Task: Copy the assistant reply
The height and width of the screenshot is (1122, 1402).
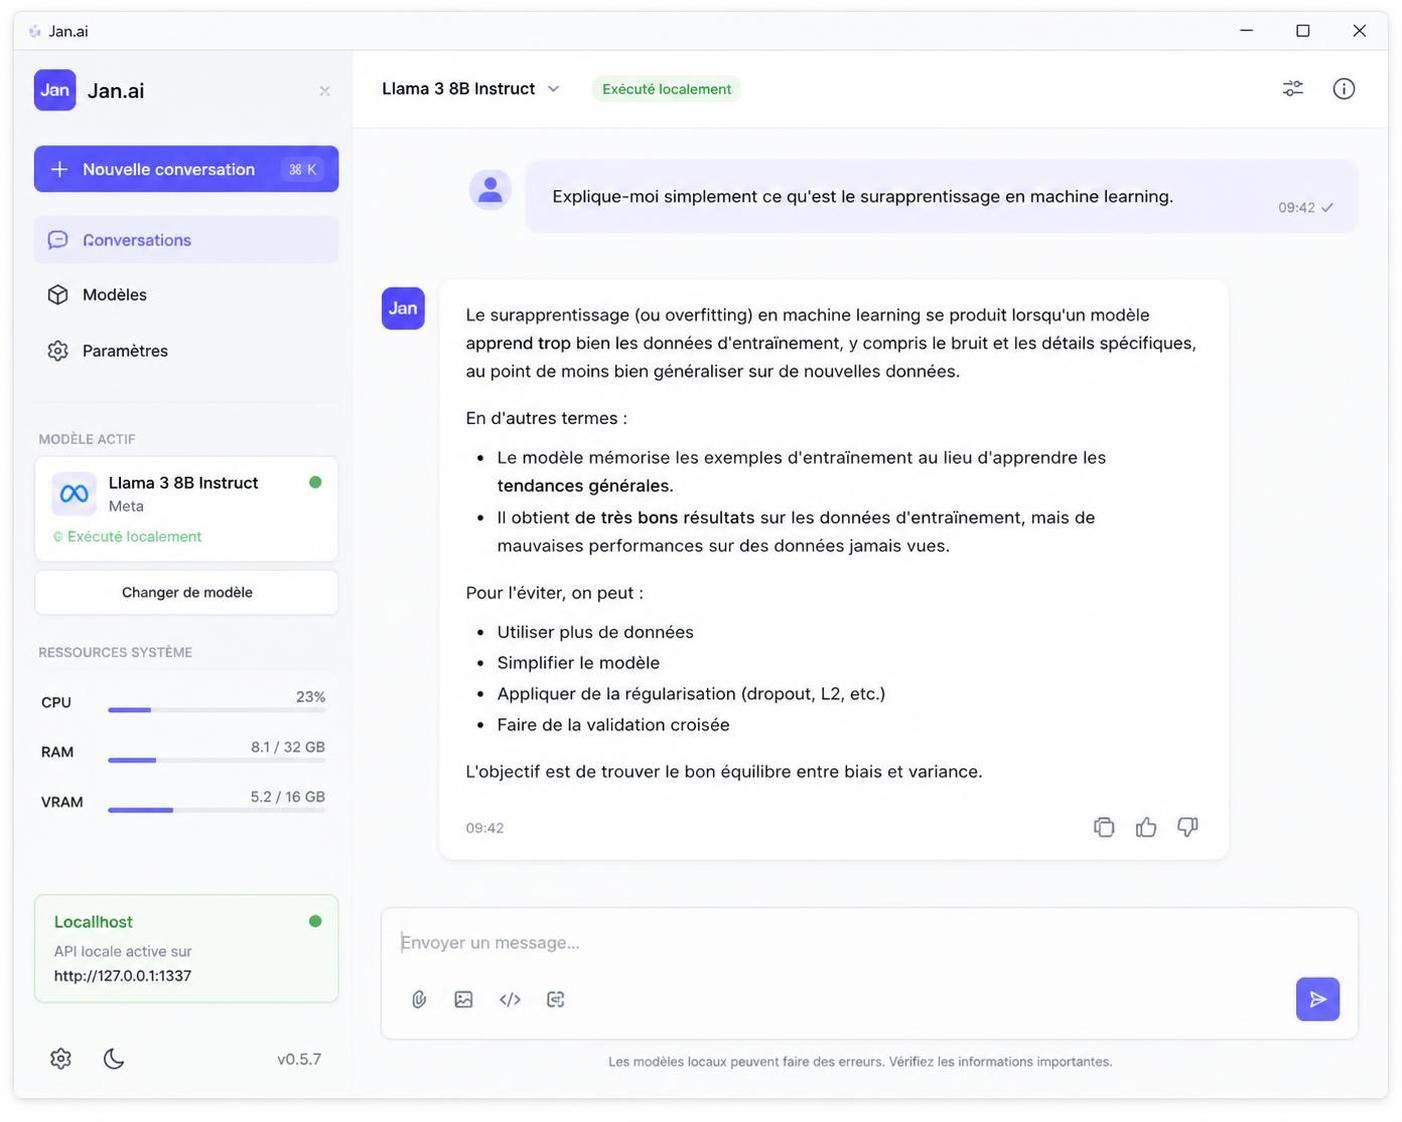Action: (x=1104, y=827)
